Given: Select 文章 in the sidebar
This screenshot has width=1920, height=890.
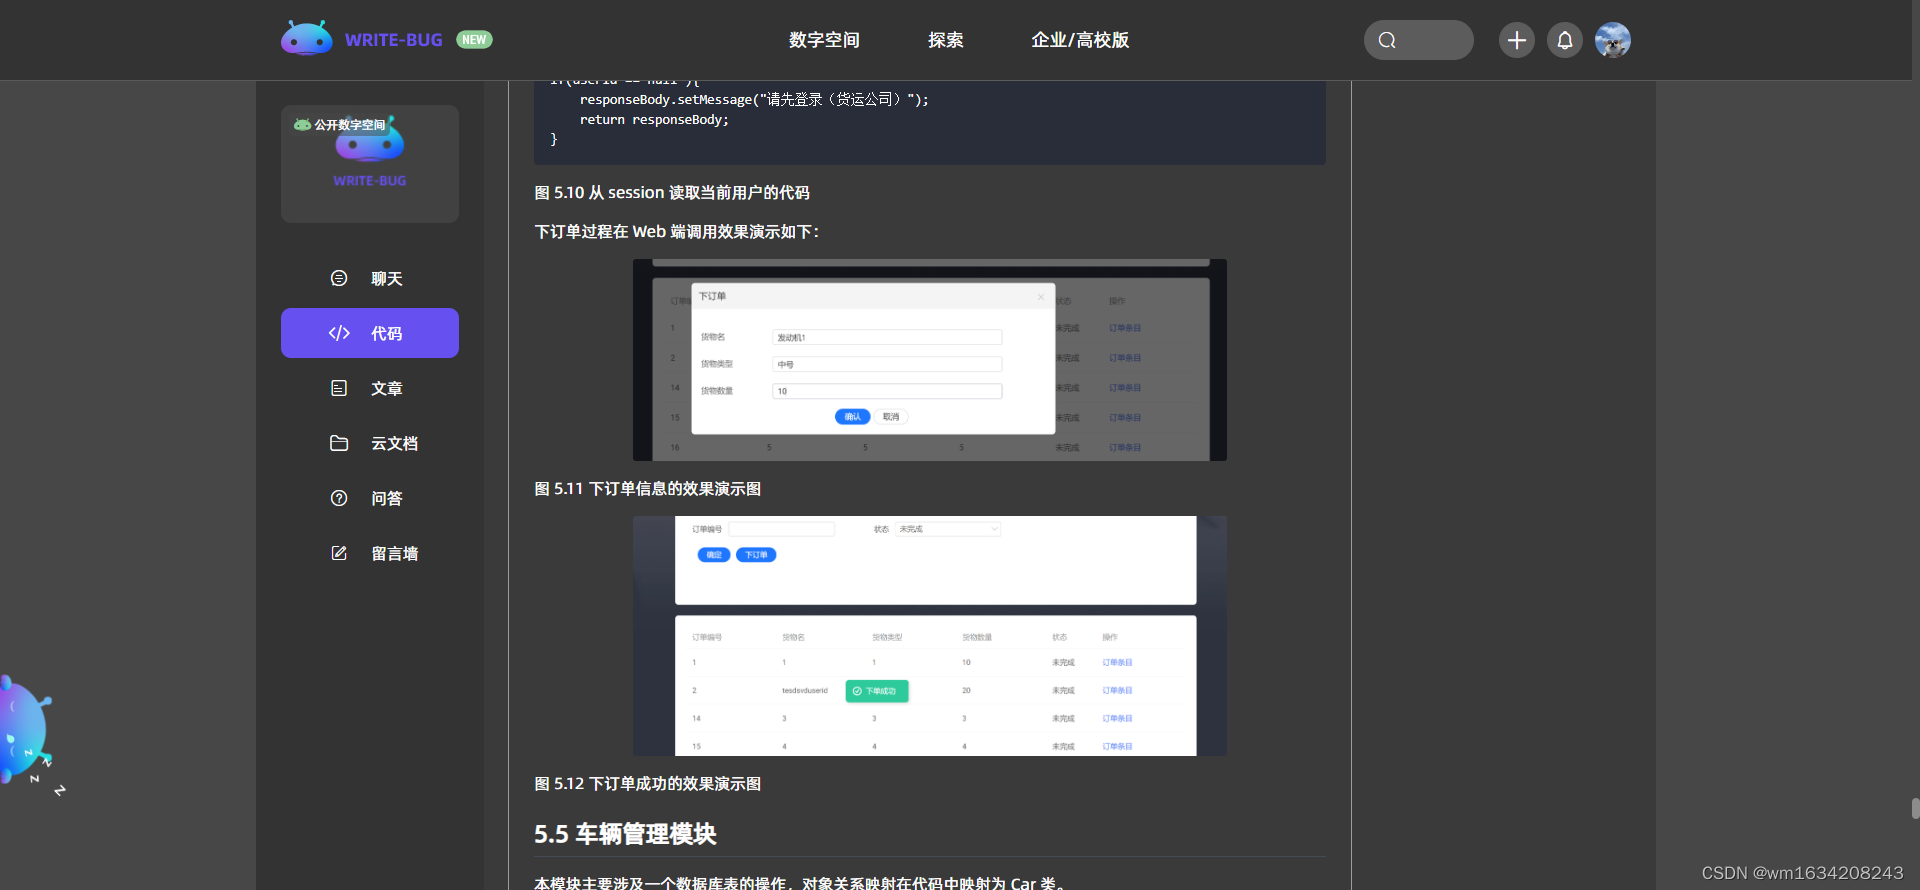Looking at the screenshot, I should coord(370,388).
